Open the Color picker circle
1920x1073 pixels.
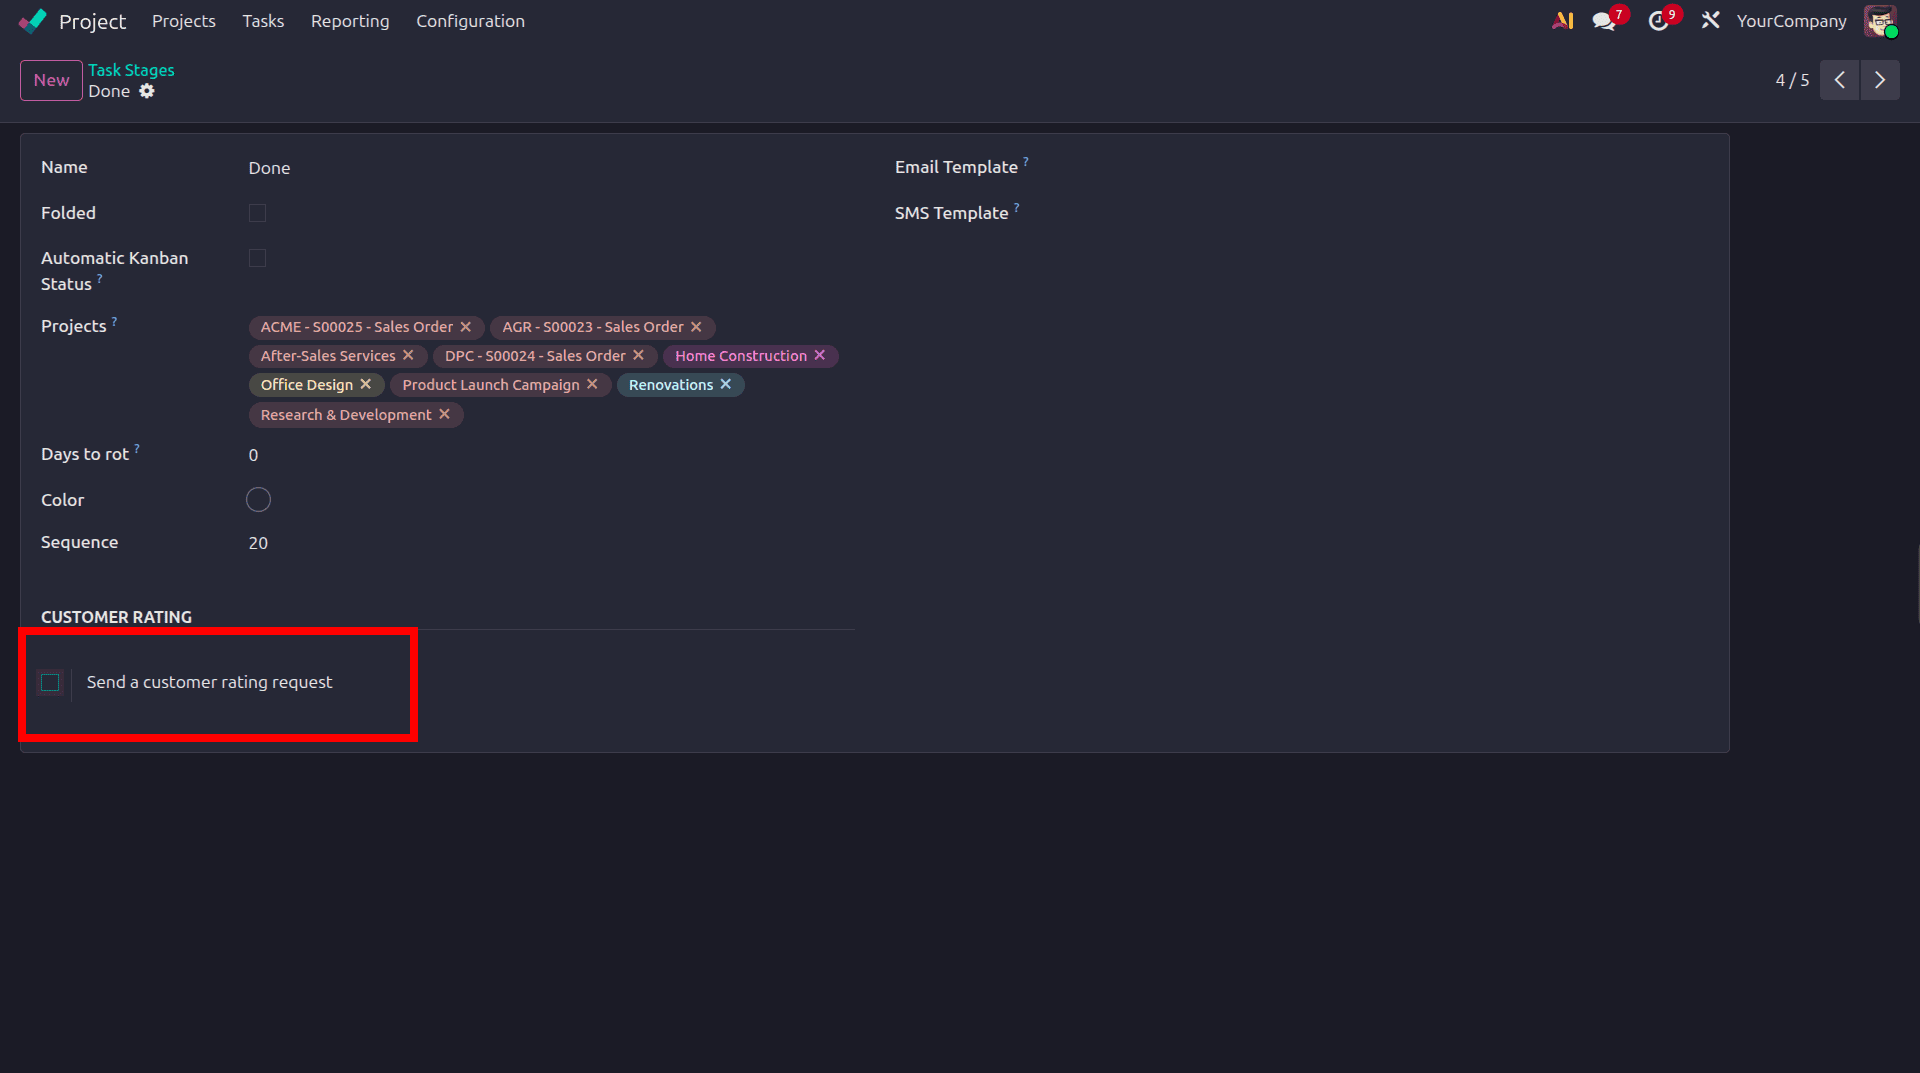coord(258,500)
